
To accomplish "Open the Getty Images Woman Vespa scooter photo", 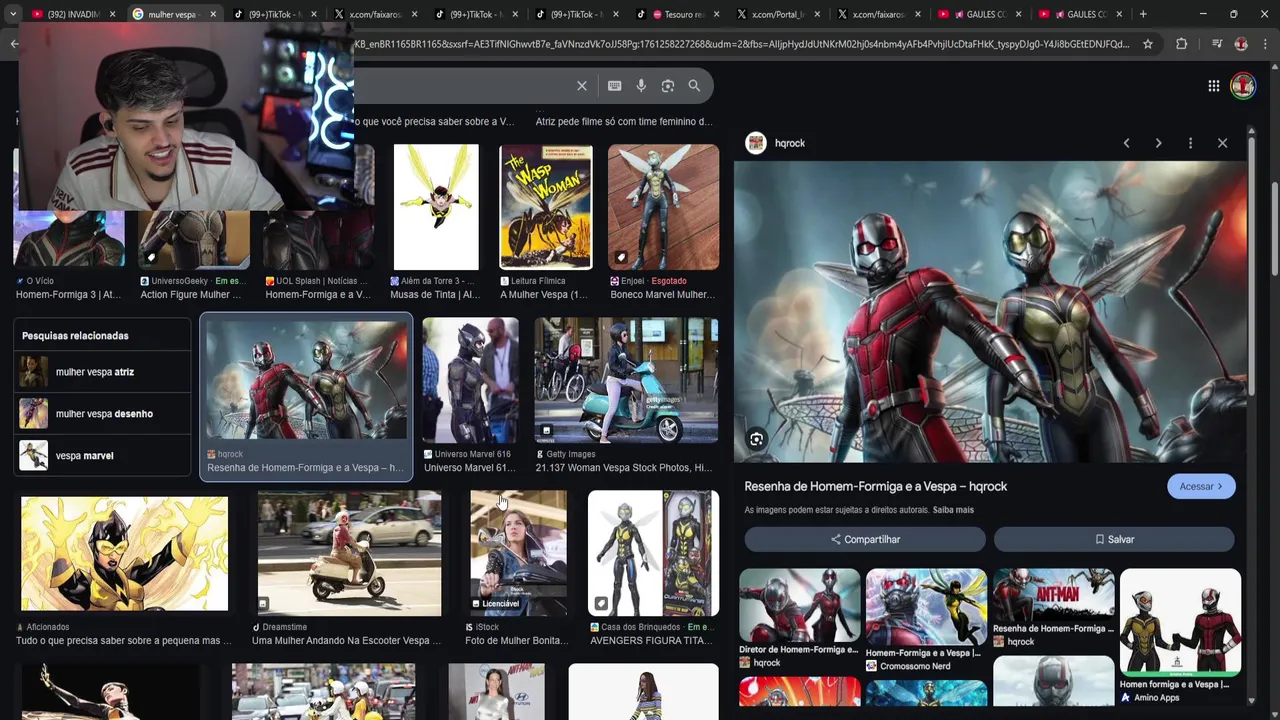I will [626, 380].
